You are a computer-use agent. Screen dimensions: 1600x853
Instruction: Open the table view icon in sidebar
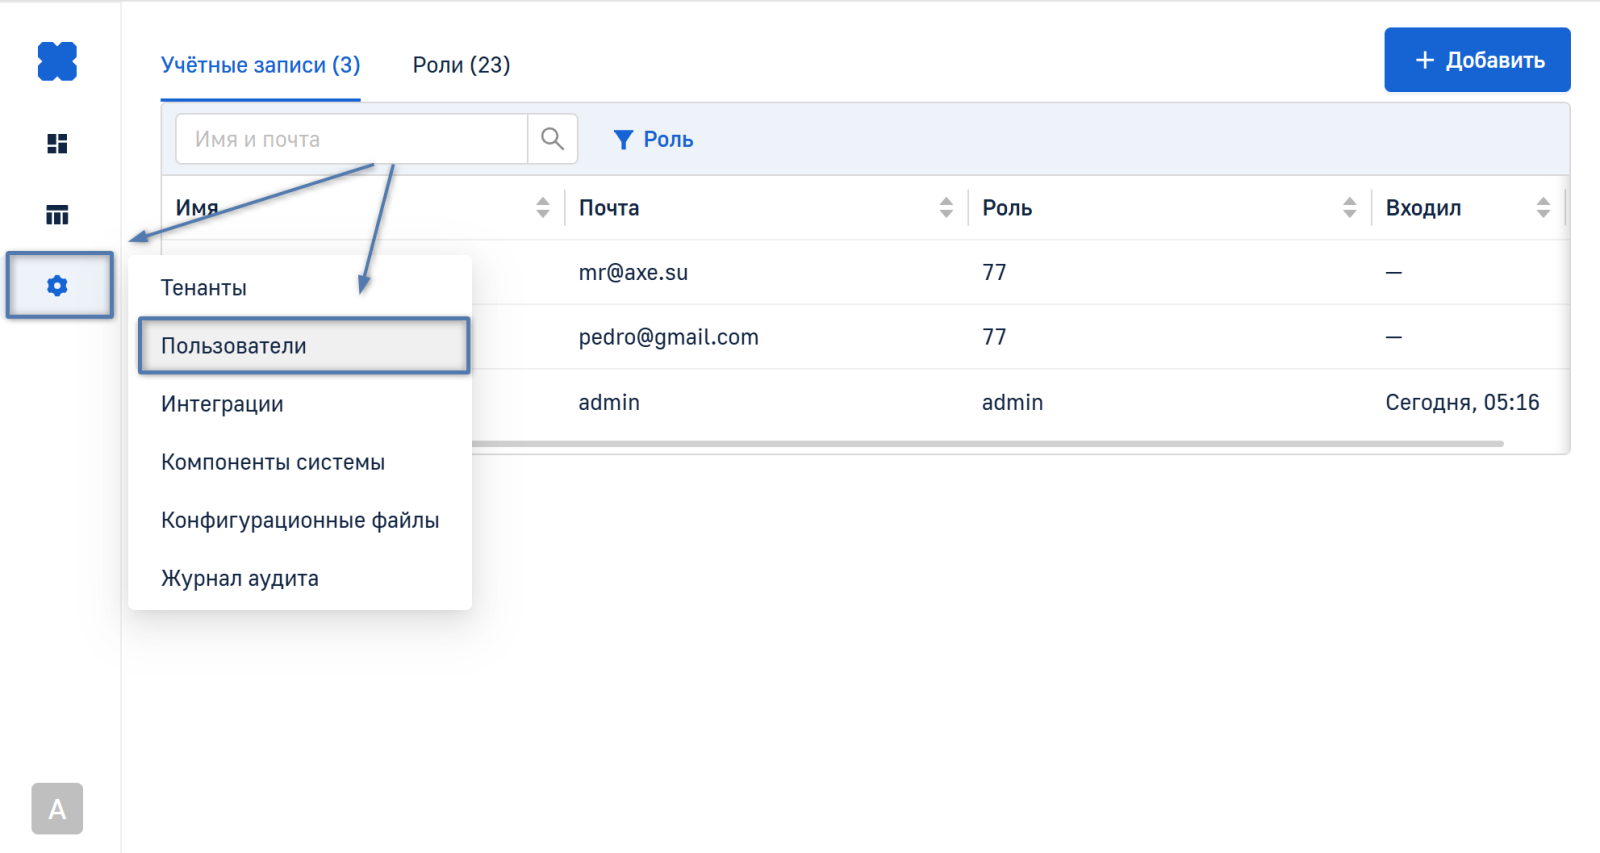pyautogui.click(x=57, y=215)
